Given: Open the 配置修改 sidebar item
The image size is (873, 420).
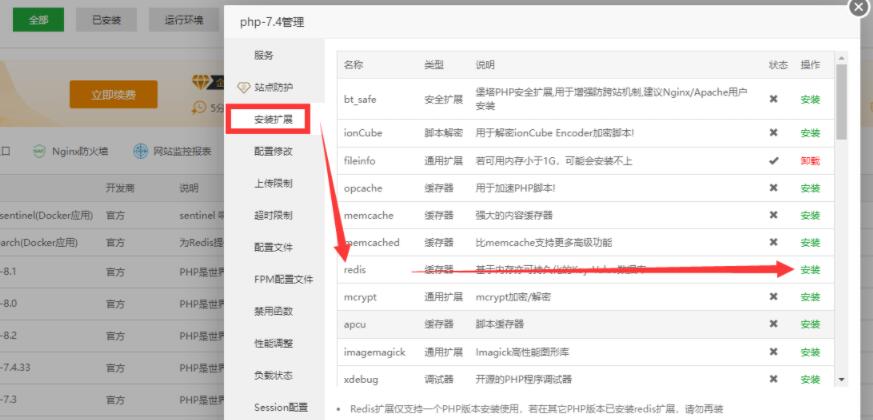Looking at the screenshot, I should coord(273,151).
